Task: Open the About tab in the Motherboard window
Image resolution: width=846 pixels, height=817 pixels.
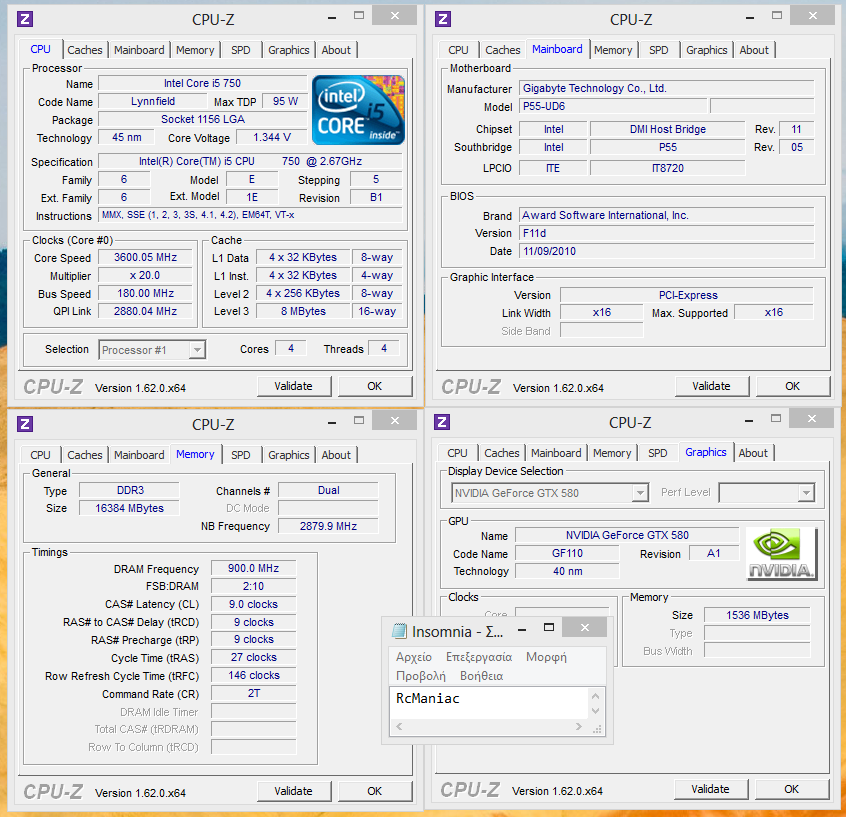Action: (754, 50)
